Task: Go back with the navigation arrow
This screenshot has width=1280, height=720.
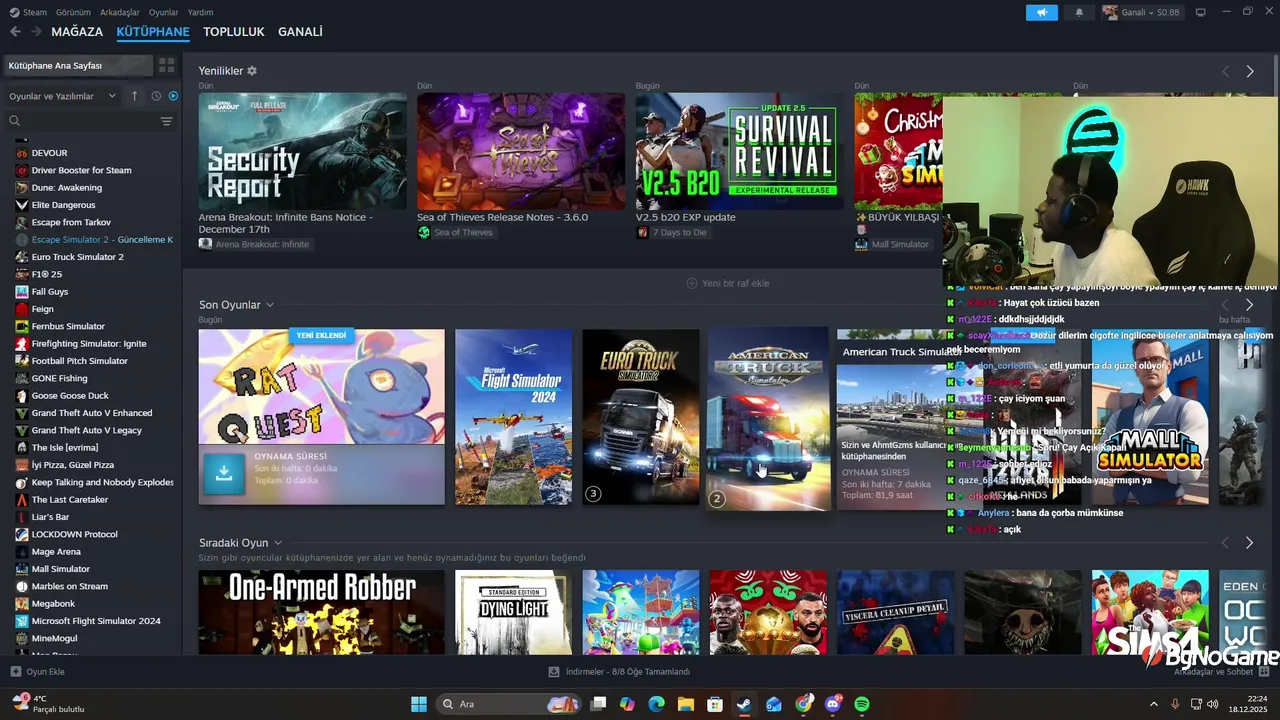Action: (x=15, y=32)
